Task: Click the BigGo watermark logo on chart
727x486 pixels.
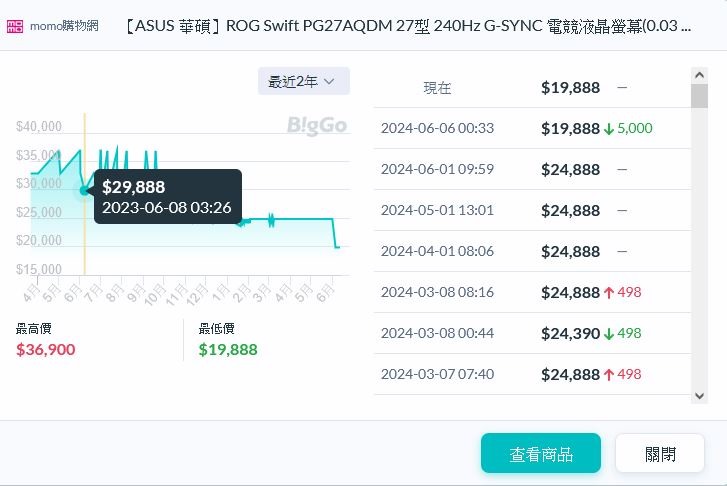Action: (317, 125)
